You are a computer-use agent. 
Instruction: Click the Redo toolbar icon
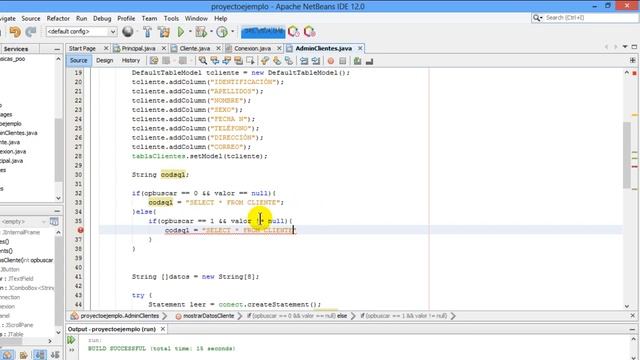[31, 32]
